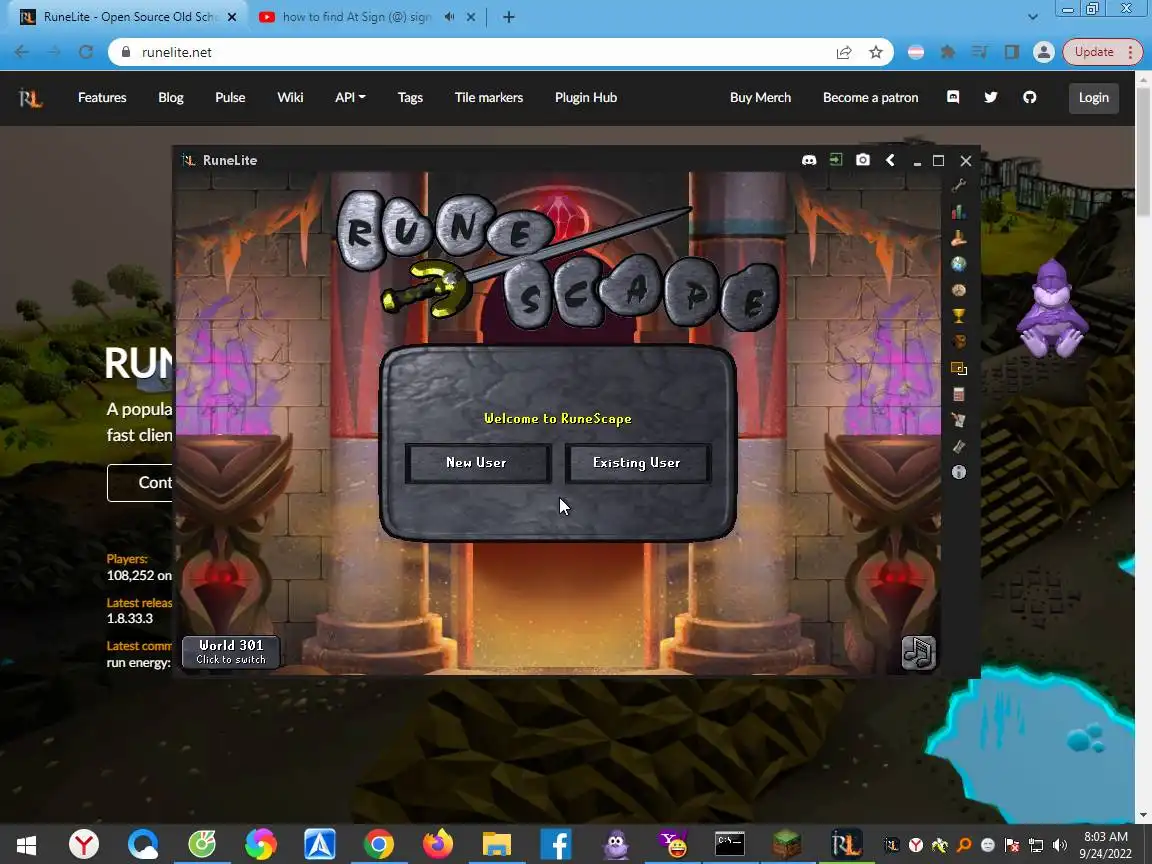Click the World 301 switch button
The height and width of the screenshot is (864, 1152).
231,652
